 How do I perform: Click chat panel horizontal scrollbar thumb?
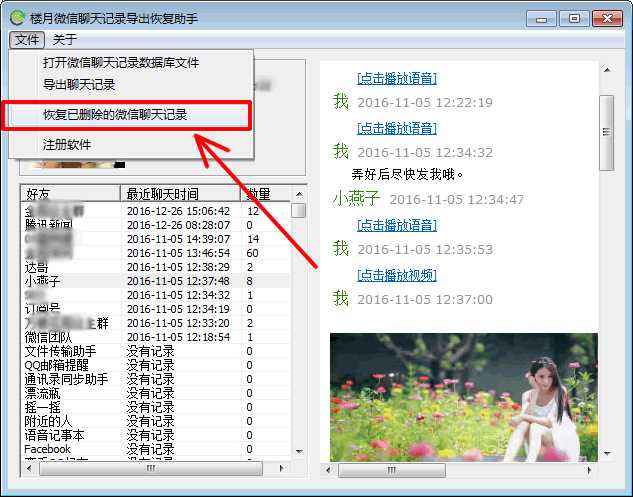(x=392, y=470)
